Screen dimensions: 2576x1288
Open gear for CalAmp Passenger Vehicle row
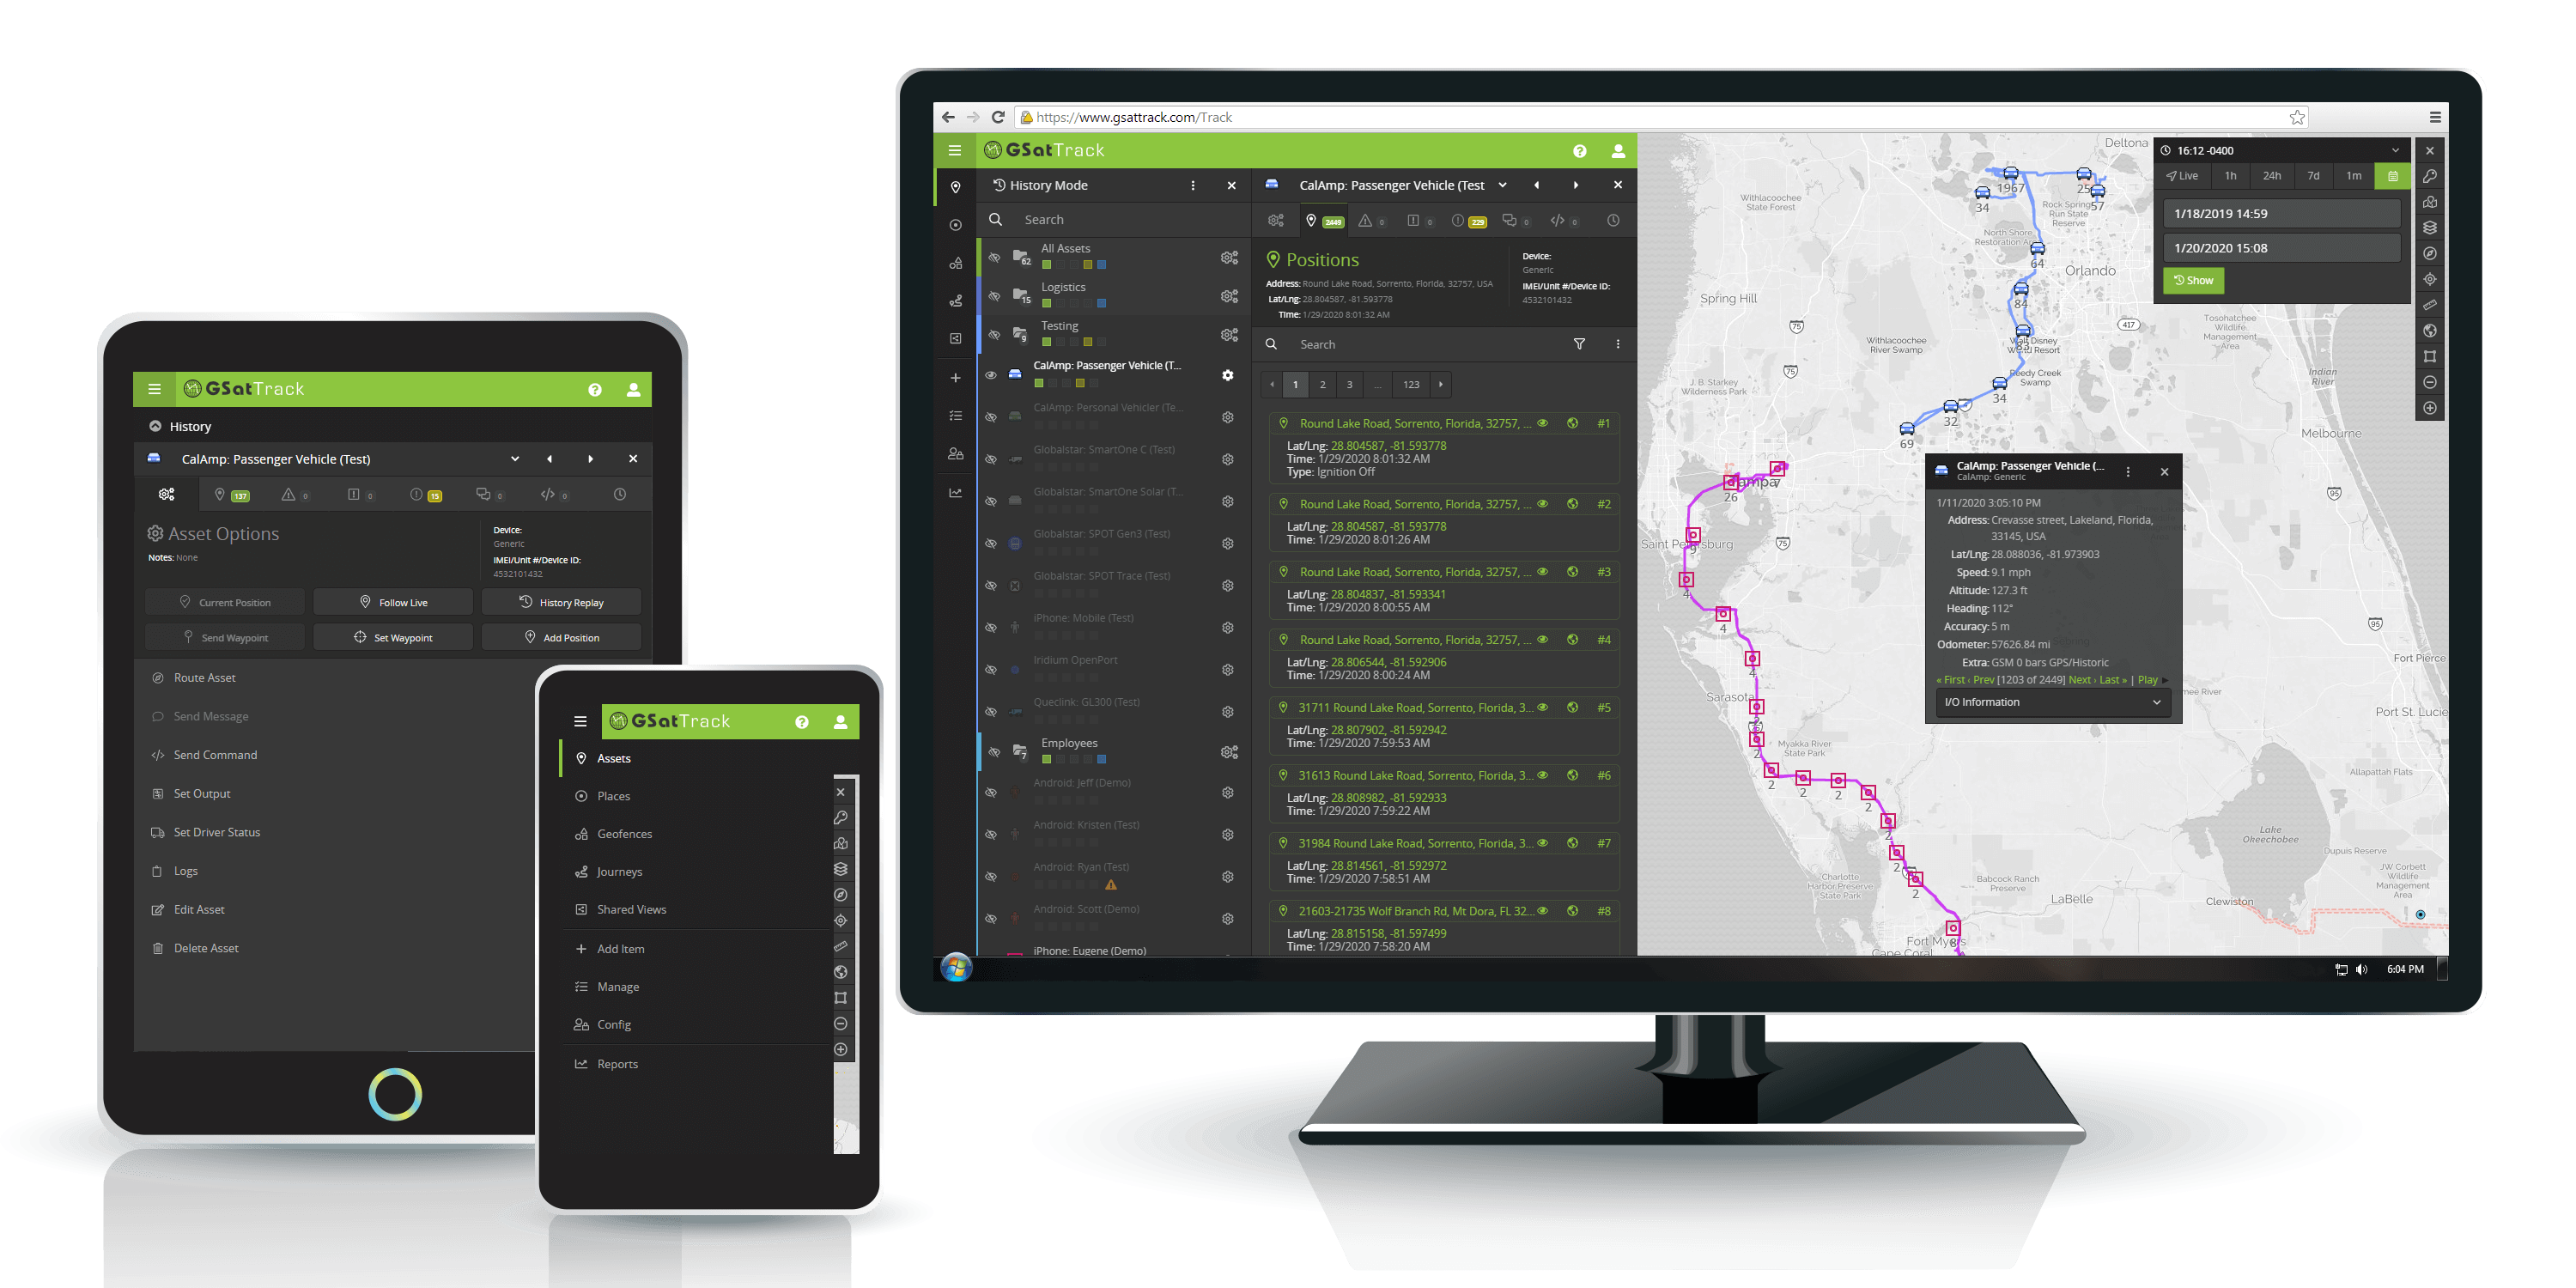[1227, 375]
